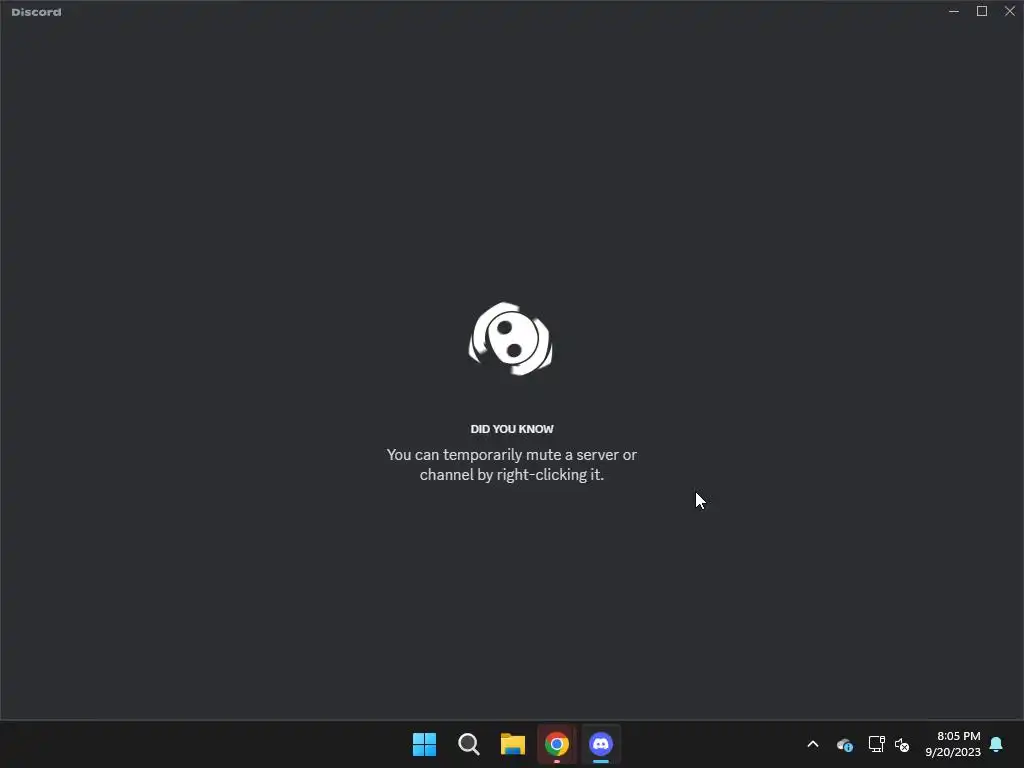Click the Discord title text
This screenshot has height=768, width=1024.
(x=37, y=12)
